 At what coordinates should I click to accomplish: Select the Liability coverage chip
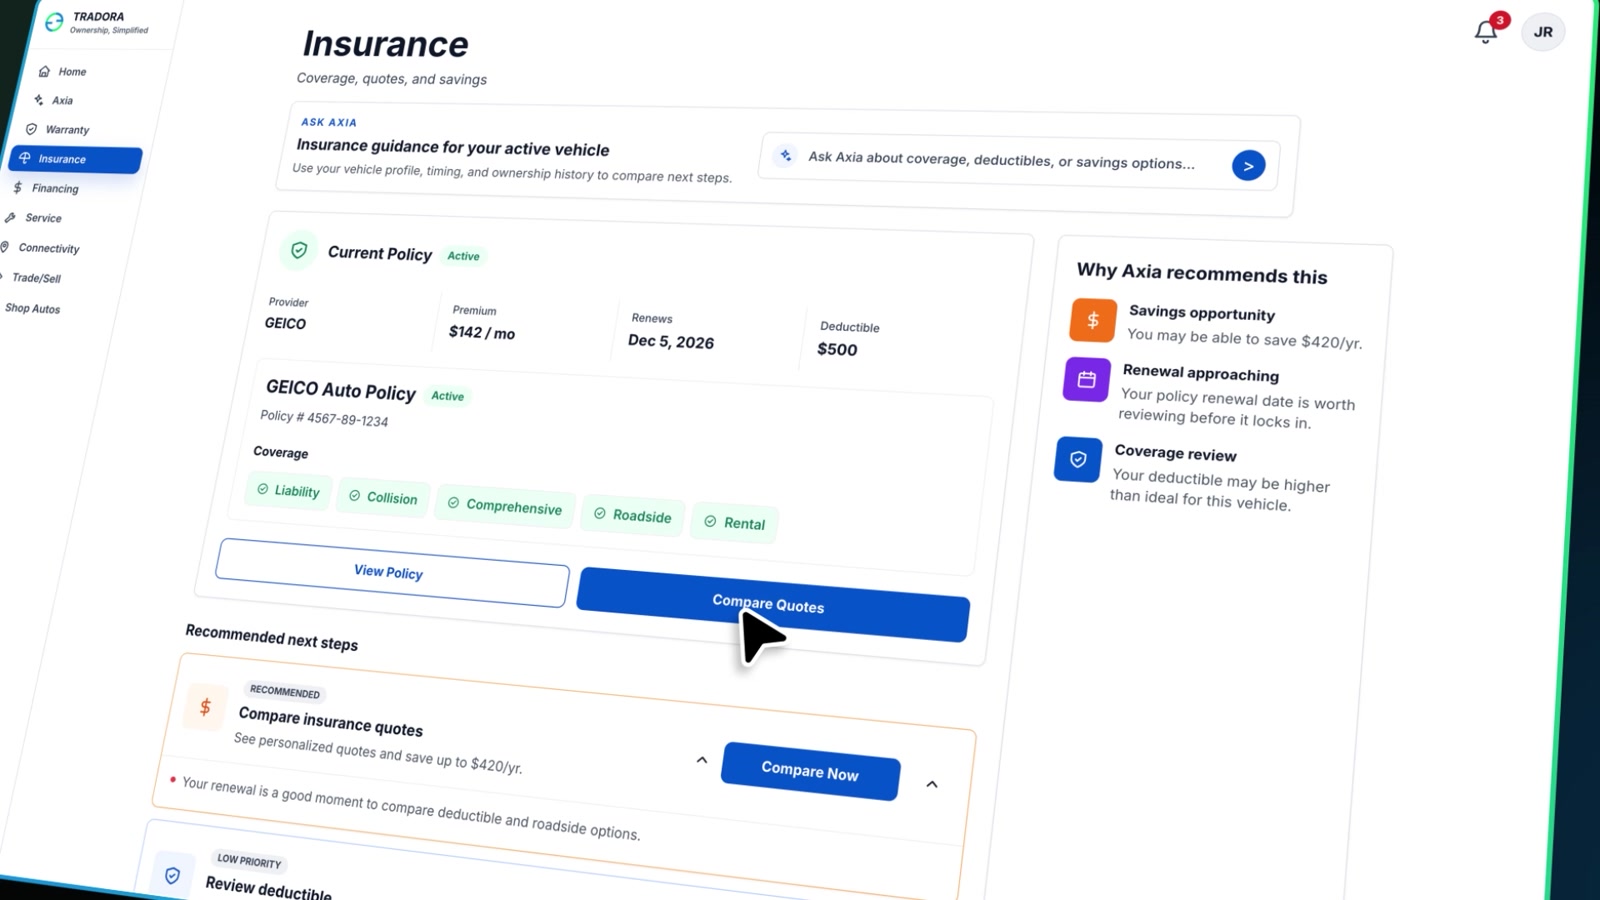point(288,491)
